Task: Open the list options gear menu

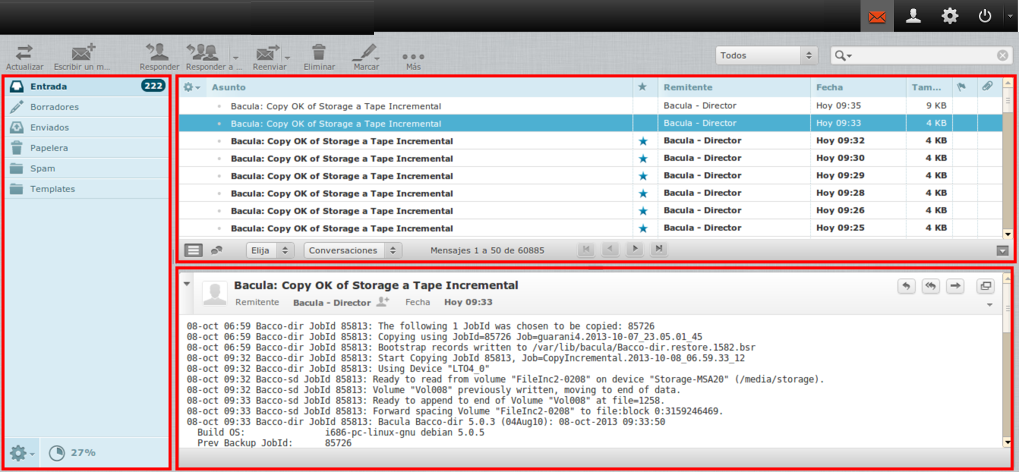Action: pos(191,87)
